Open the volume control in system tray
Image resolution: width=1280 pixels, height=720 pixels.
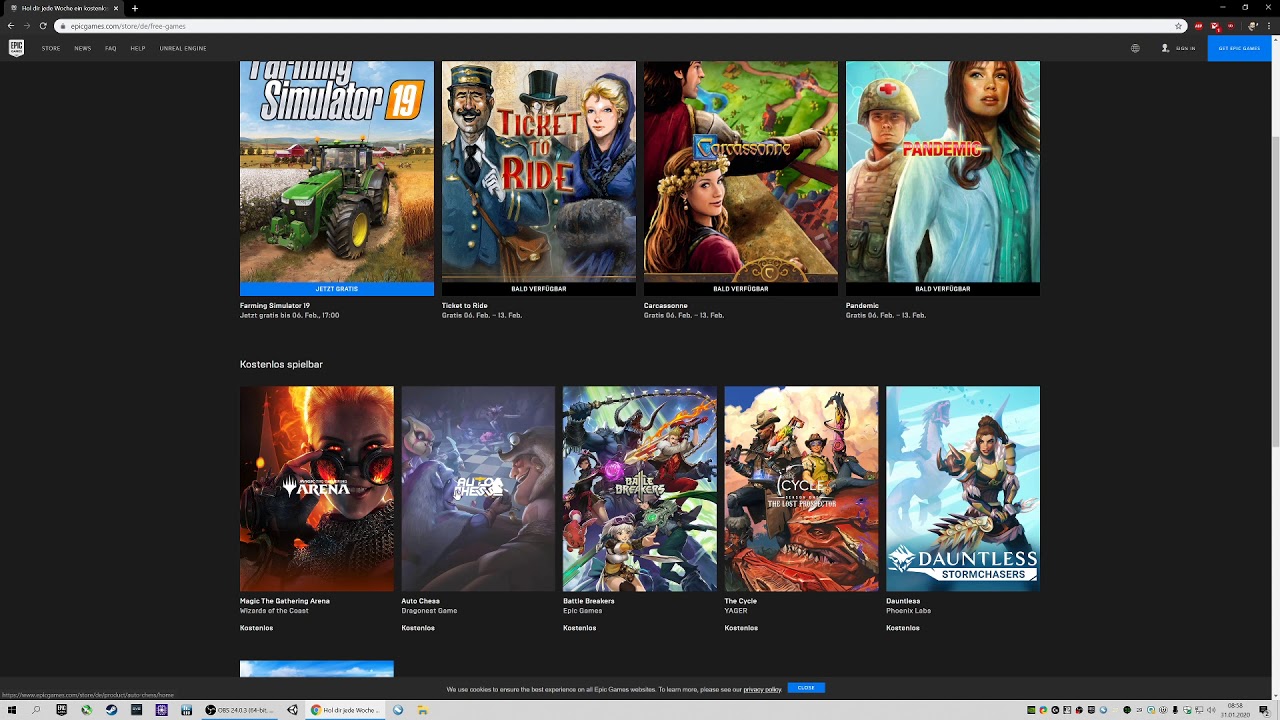[x=1211, y=710]
